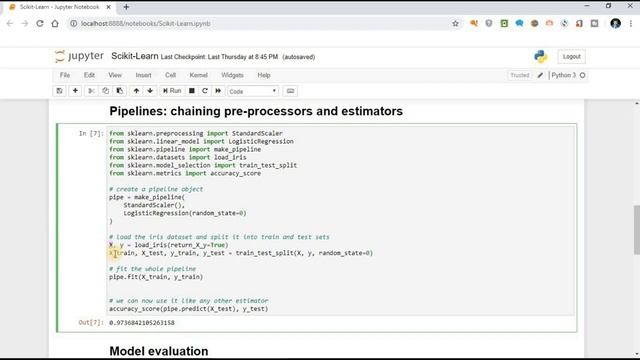Click the Jupyter logo
Screen dimensions: 640x360
click(x=79, y=56)
